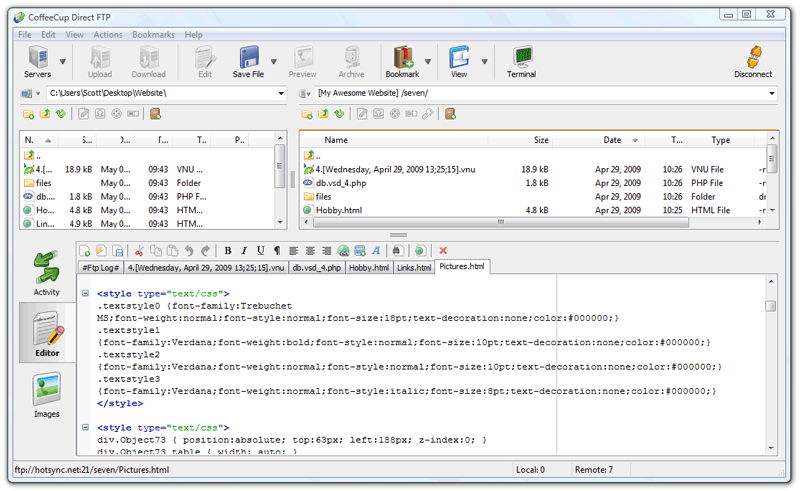
Task: Open the local path dropdown
Action: pos(281,93)
